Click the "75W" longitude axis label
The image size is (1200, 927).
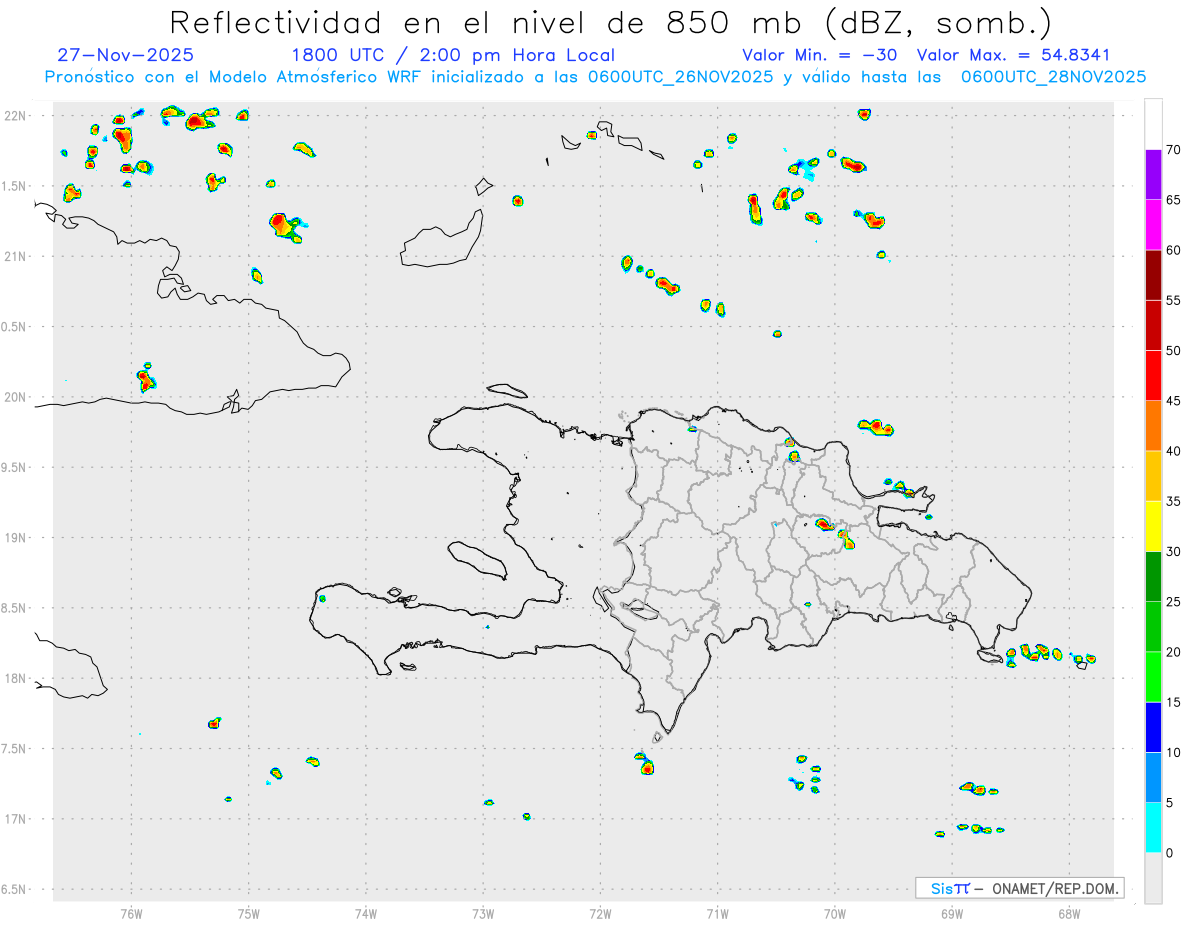pyautogui.click(x=249, y=914)
